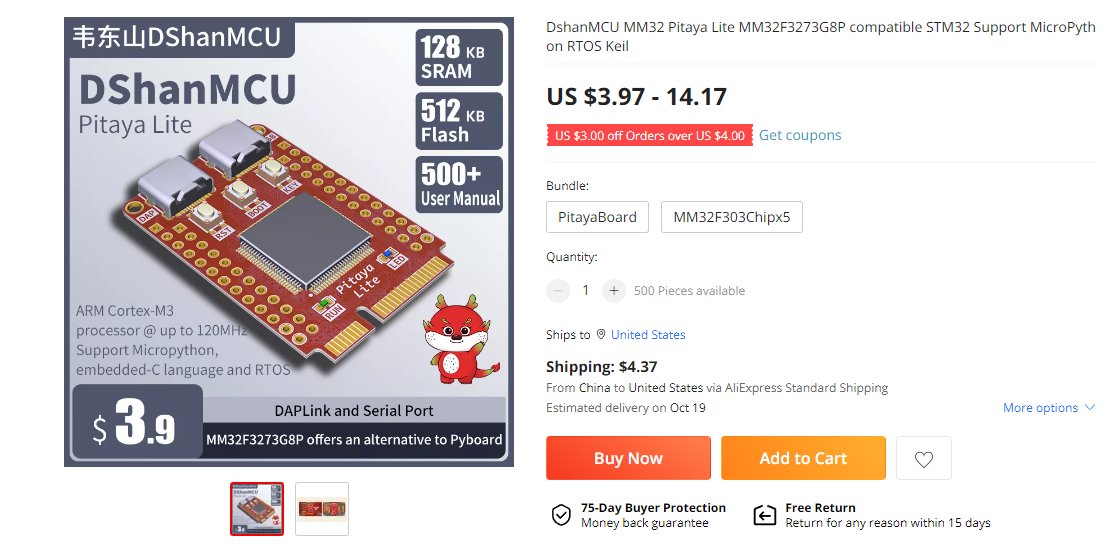
Task: Click the chevron next to More options
Action: point(1089,407)
